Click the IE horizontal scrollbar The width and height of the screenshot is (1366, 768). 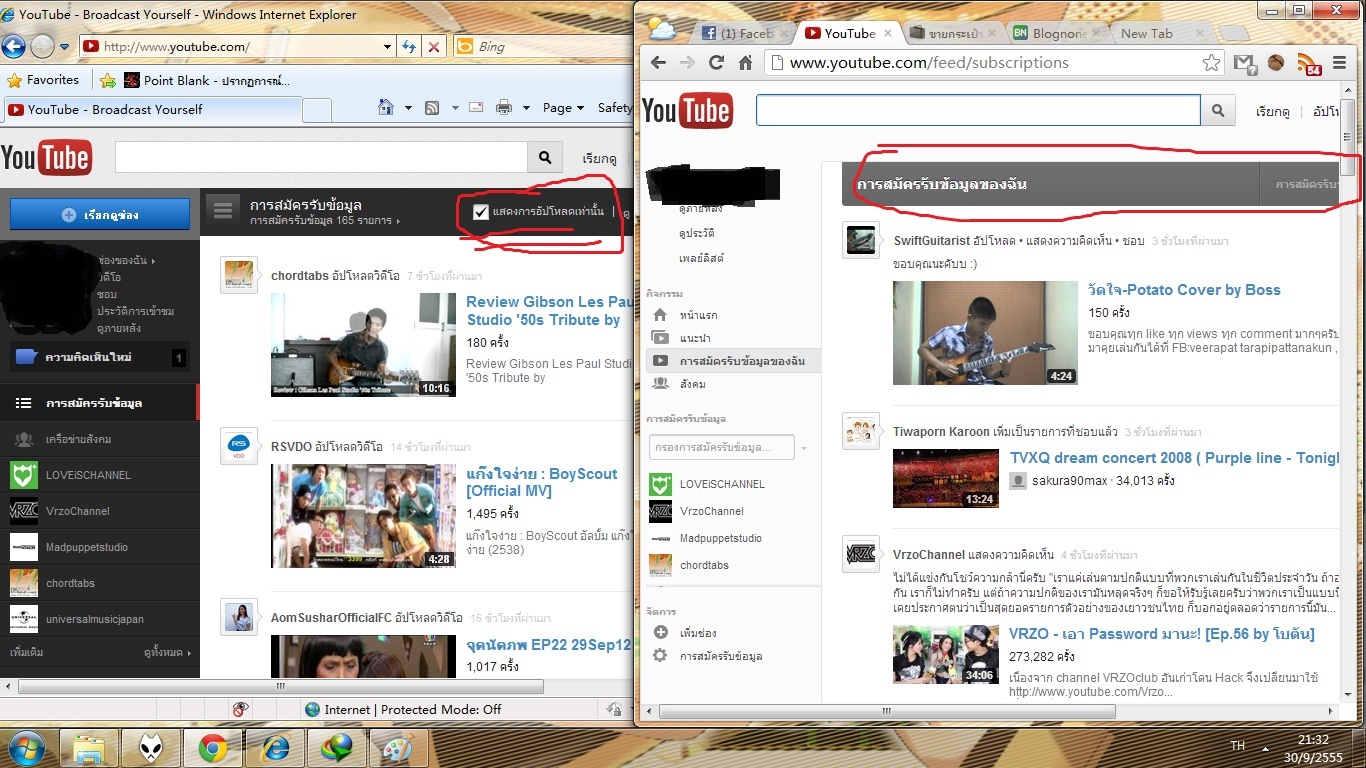281,687
